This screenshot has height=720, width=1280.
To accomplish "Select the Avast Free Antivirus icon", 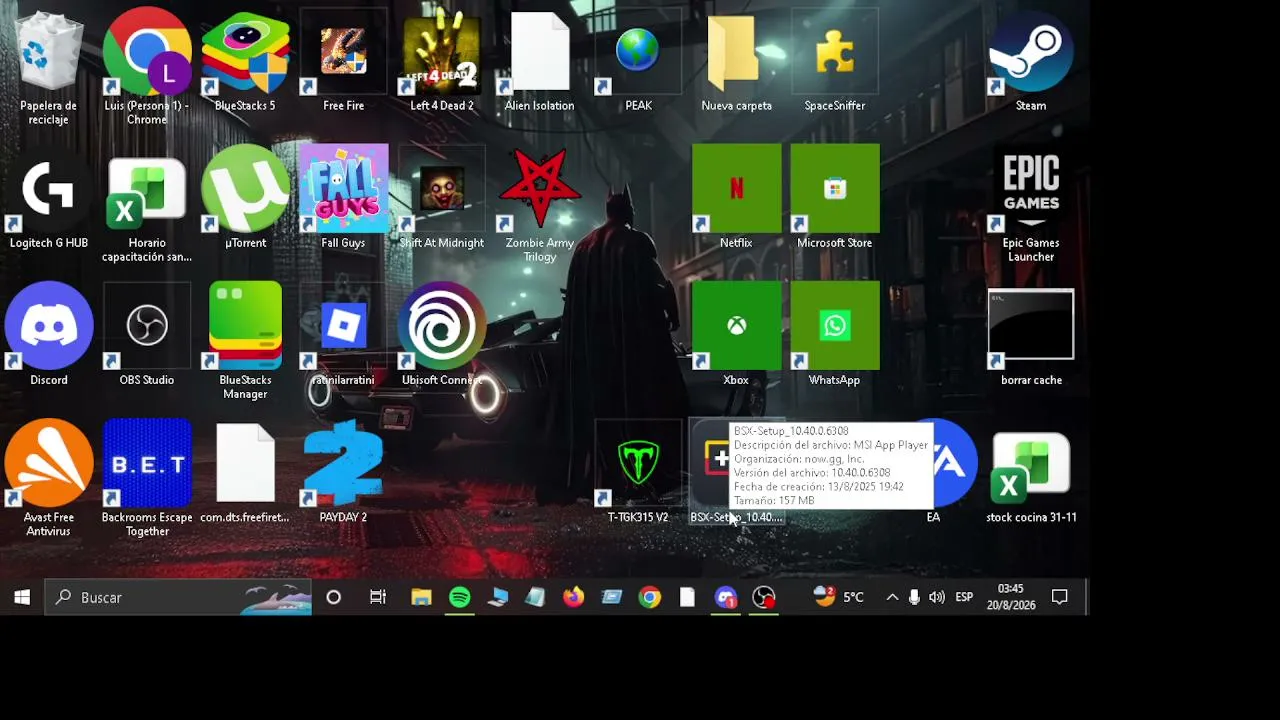I will 49,478.
